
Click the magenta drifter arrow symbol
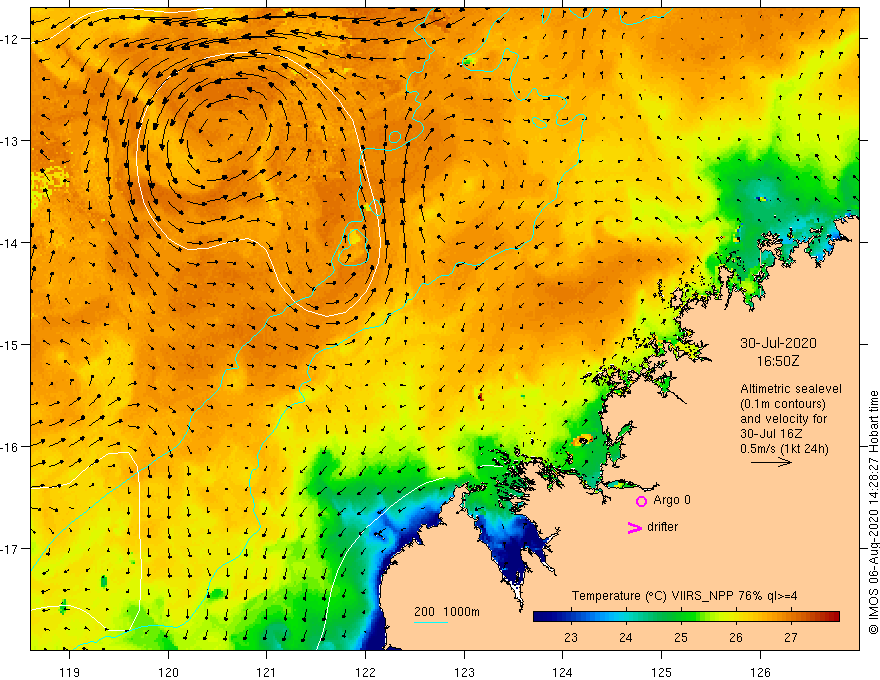click(634, 527)
